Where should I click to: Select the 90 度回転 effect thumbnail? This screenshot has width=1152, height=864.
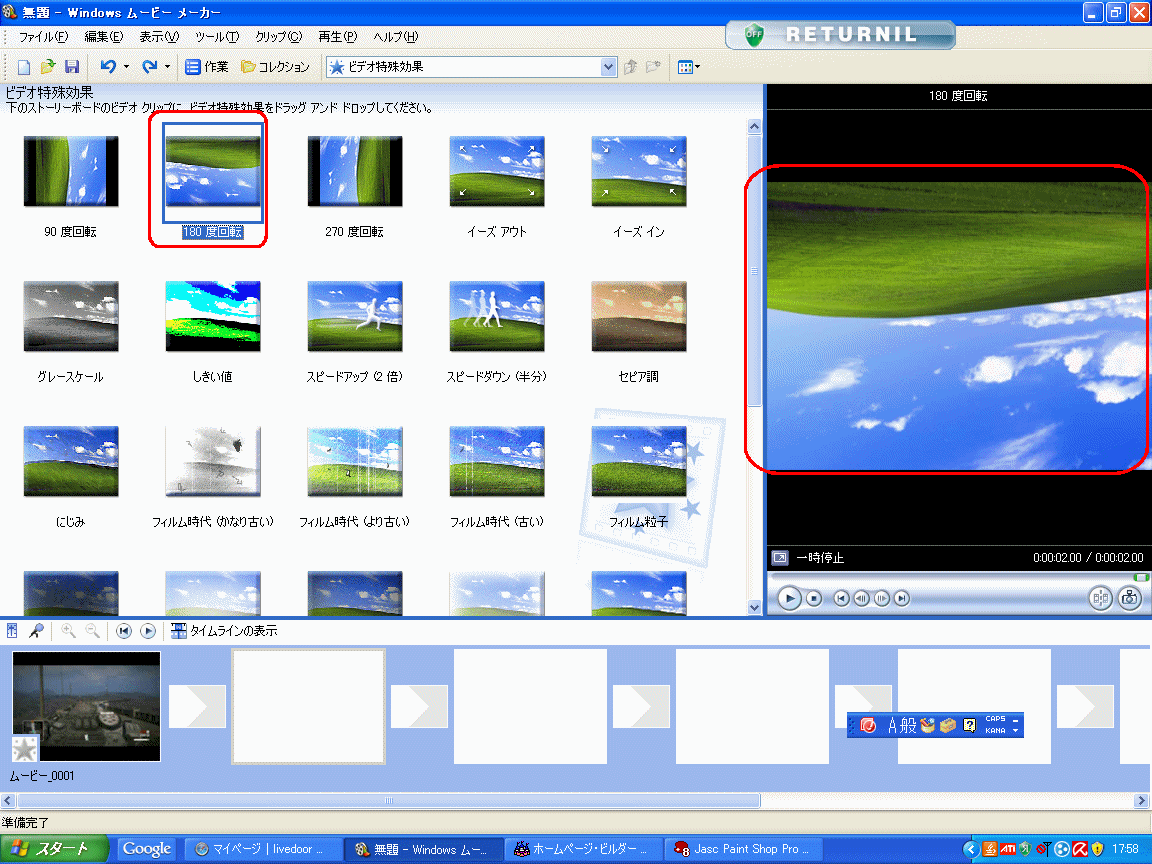(71, 171)
